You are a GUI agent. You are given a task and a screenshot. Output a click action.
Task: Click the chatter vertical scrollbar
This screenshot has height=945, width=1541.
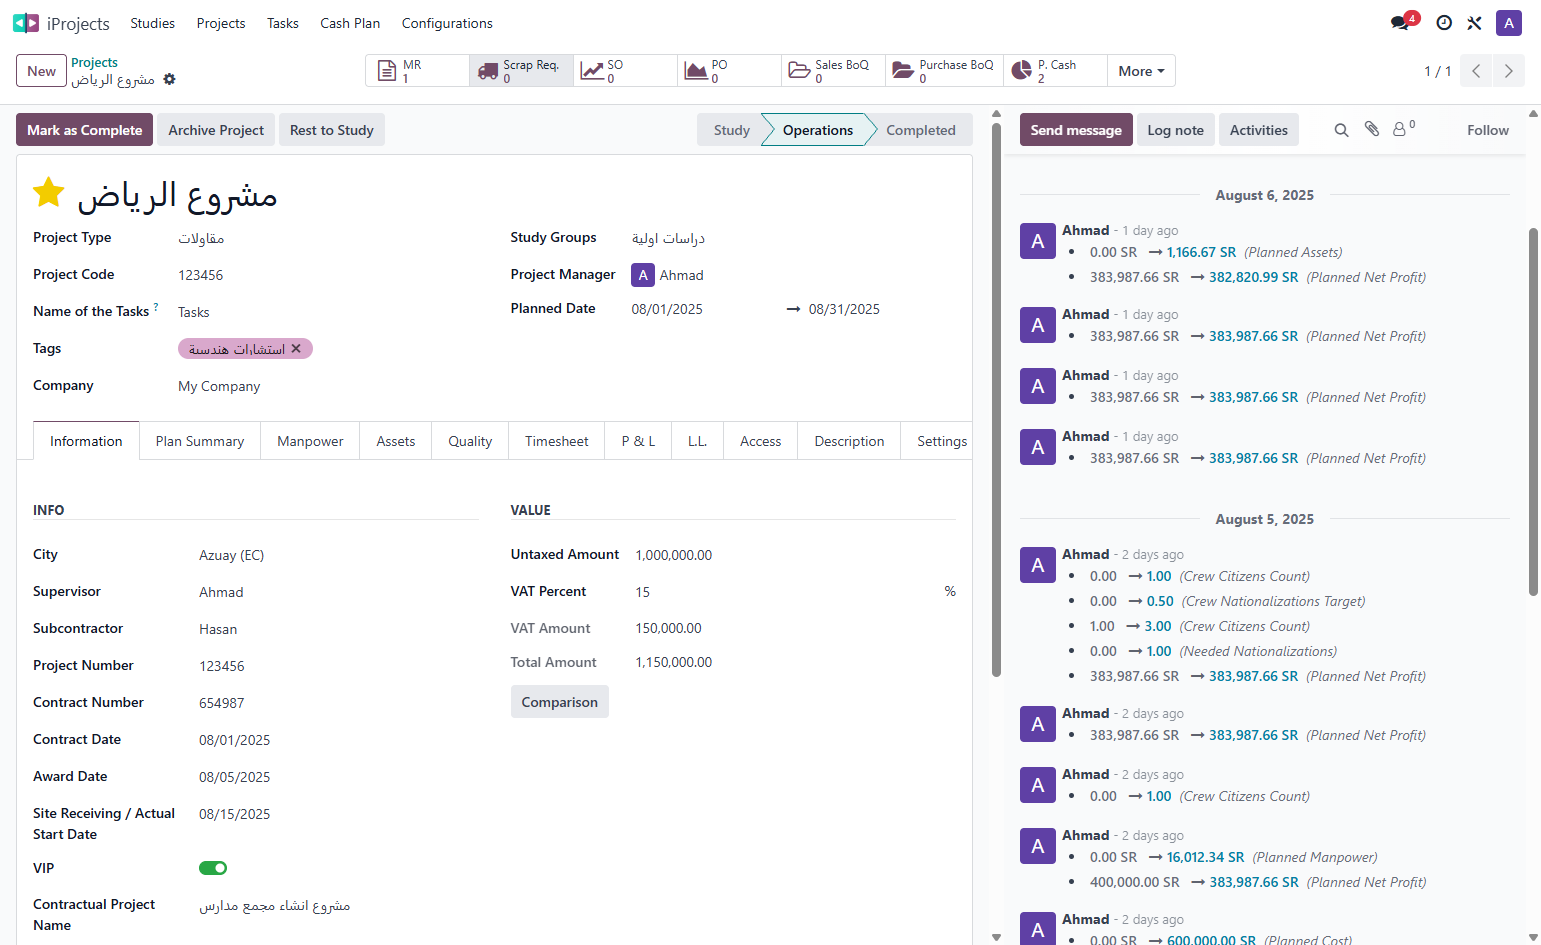[x=1533, y=411]
